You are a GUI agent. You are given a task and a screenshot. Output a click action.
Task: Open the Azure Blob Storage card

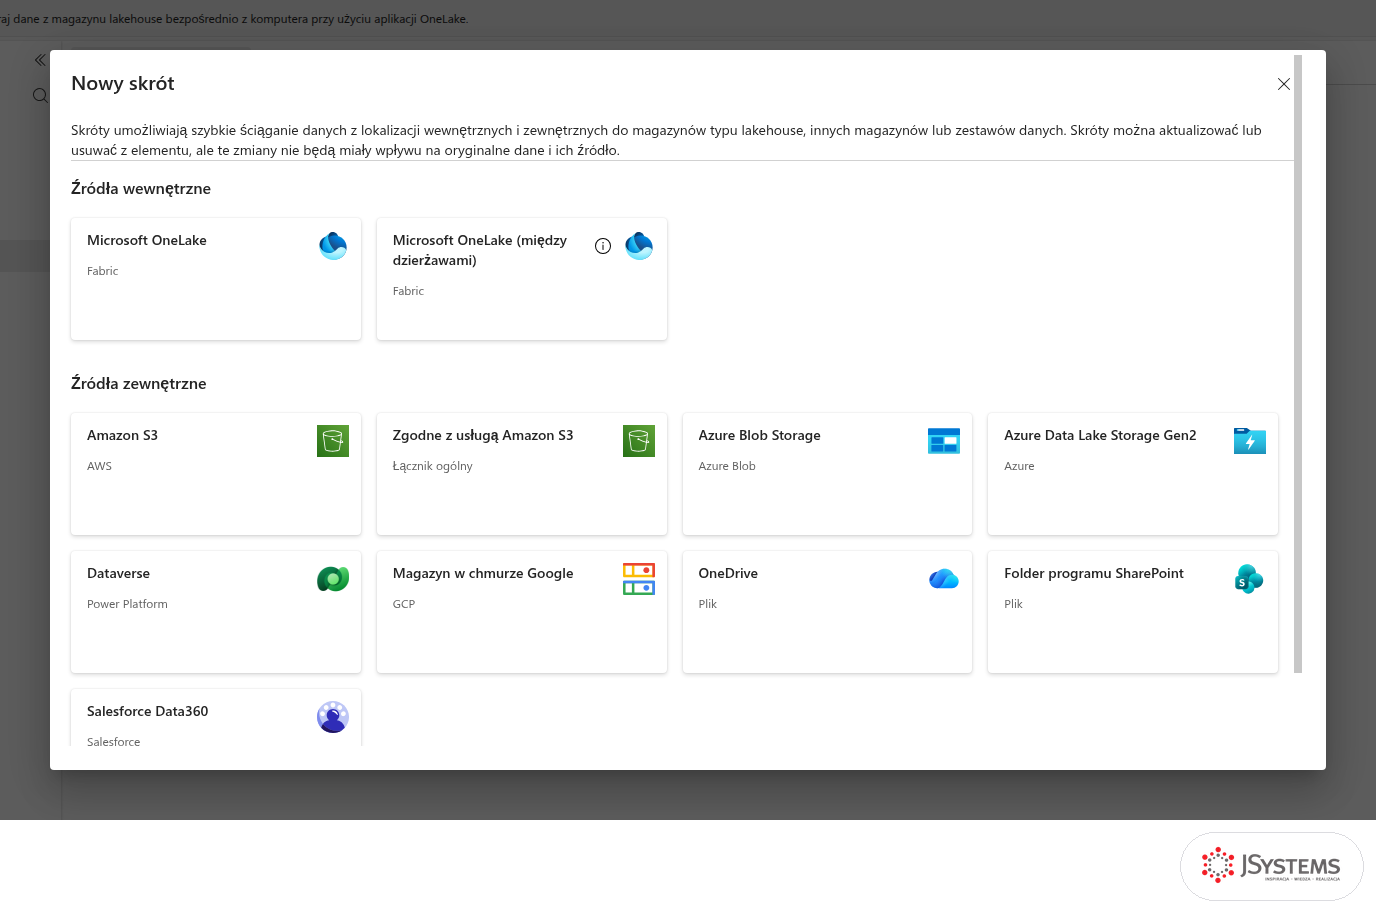[x=827, y=474]
